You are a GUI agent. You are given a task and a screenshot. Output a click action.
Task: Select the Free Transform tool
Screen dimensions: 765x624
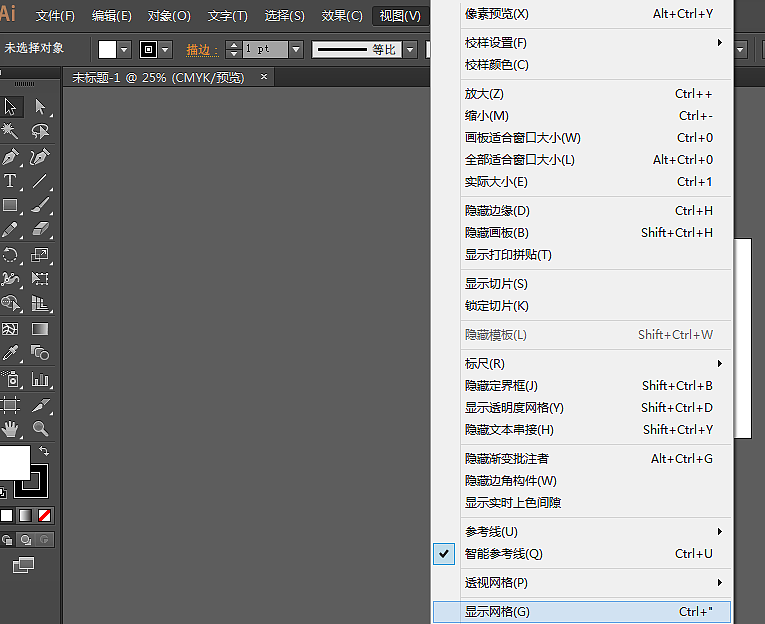40,279
